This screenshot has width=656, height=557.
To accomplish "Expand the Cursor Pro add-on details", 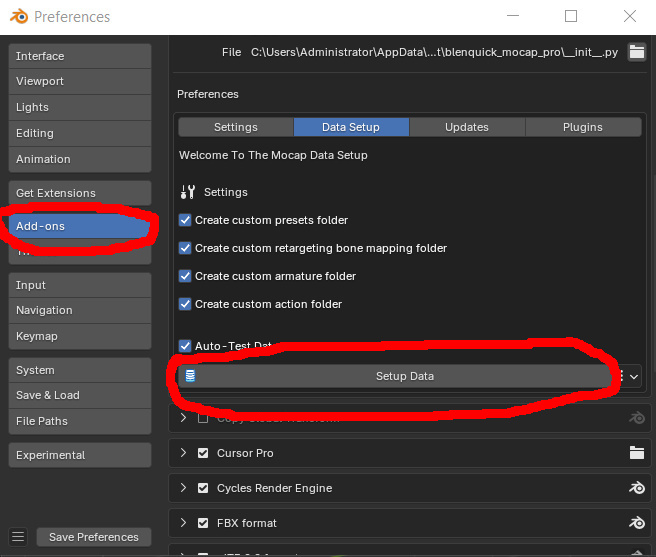I will point(183,453).
